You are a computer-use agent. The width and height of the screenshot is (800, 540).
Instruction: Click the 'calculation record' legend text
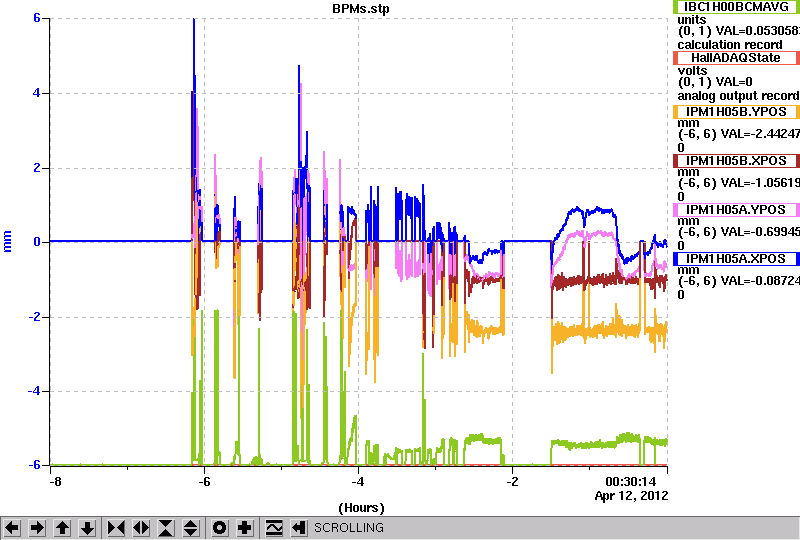click(730, 45)
